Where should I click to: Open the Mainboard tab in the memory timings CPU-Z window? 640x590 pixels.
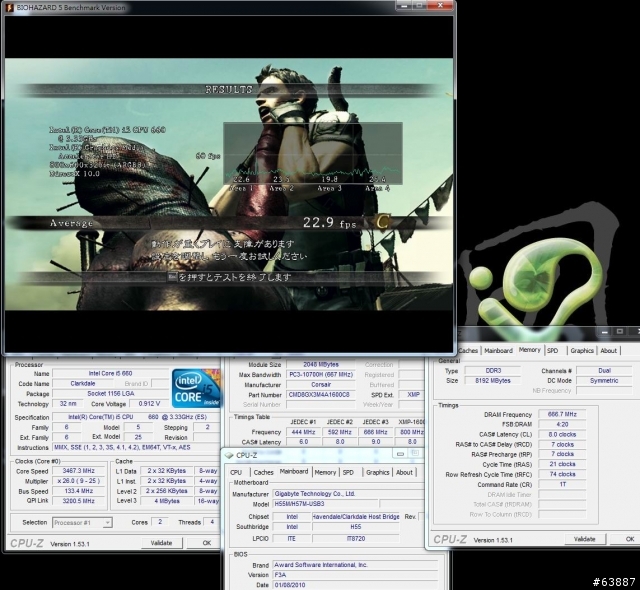[498, 350]
